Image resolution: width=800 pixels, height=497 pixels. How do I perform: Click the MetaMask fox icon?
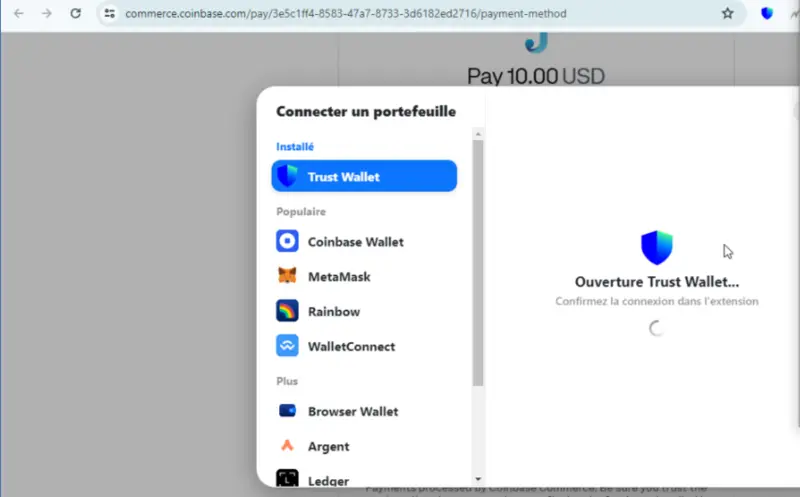(287, 276)
